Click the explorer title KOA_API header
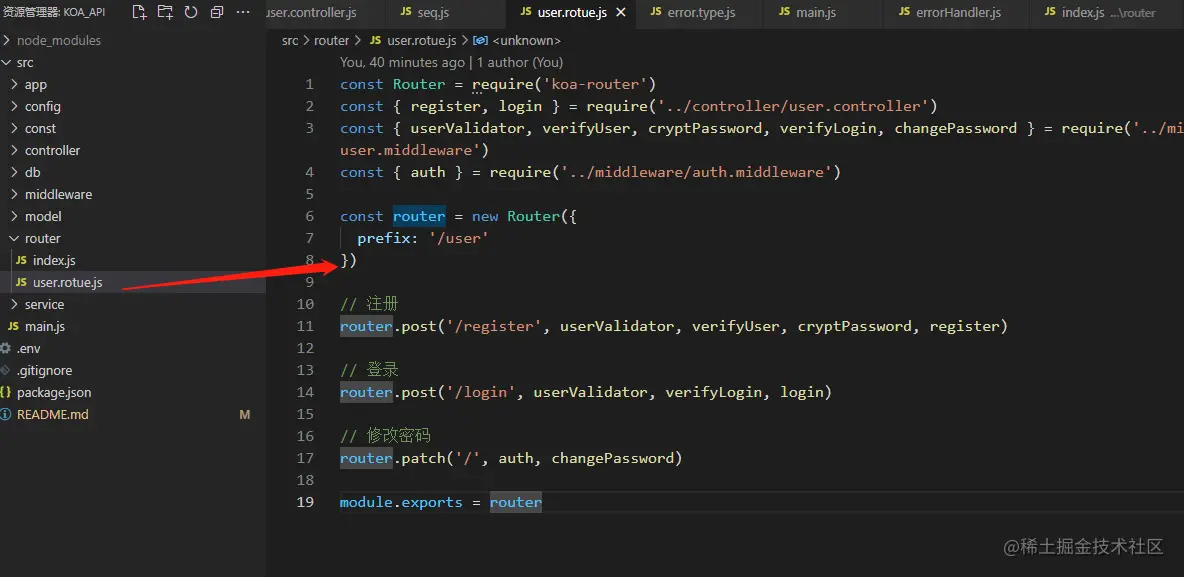Image resolution: width=1184 pixels, height=577 pixels. pos(54,12)
